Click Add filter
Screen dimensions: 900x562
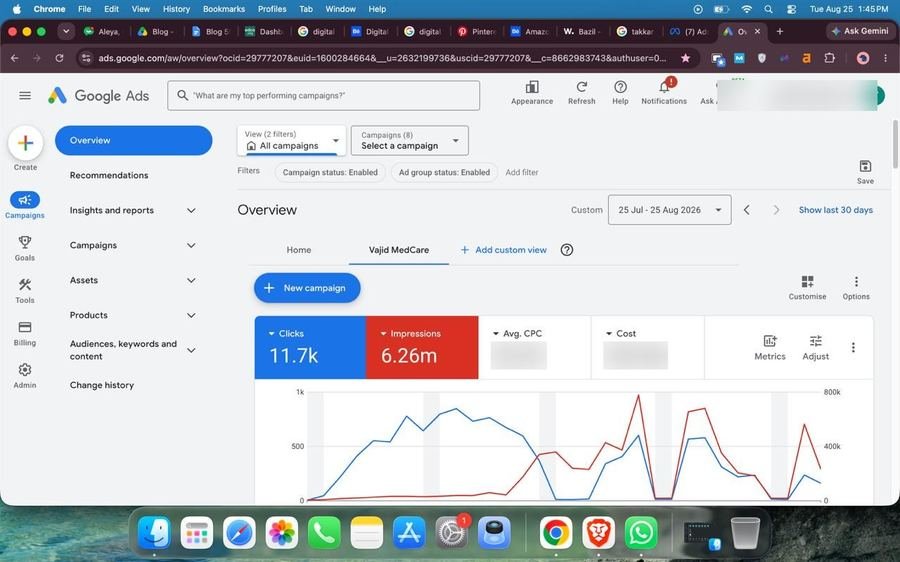(x=522, y=172)
